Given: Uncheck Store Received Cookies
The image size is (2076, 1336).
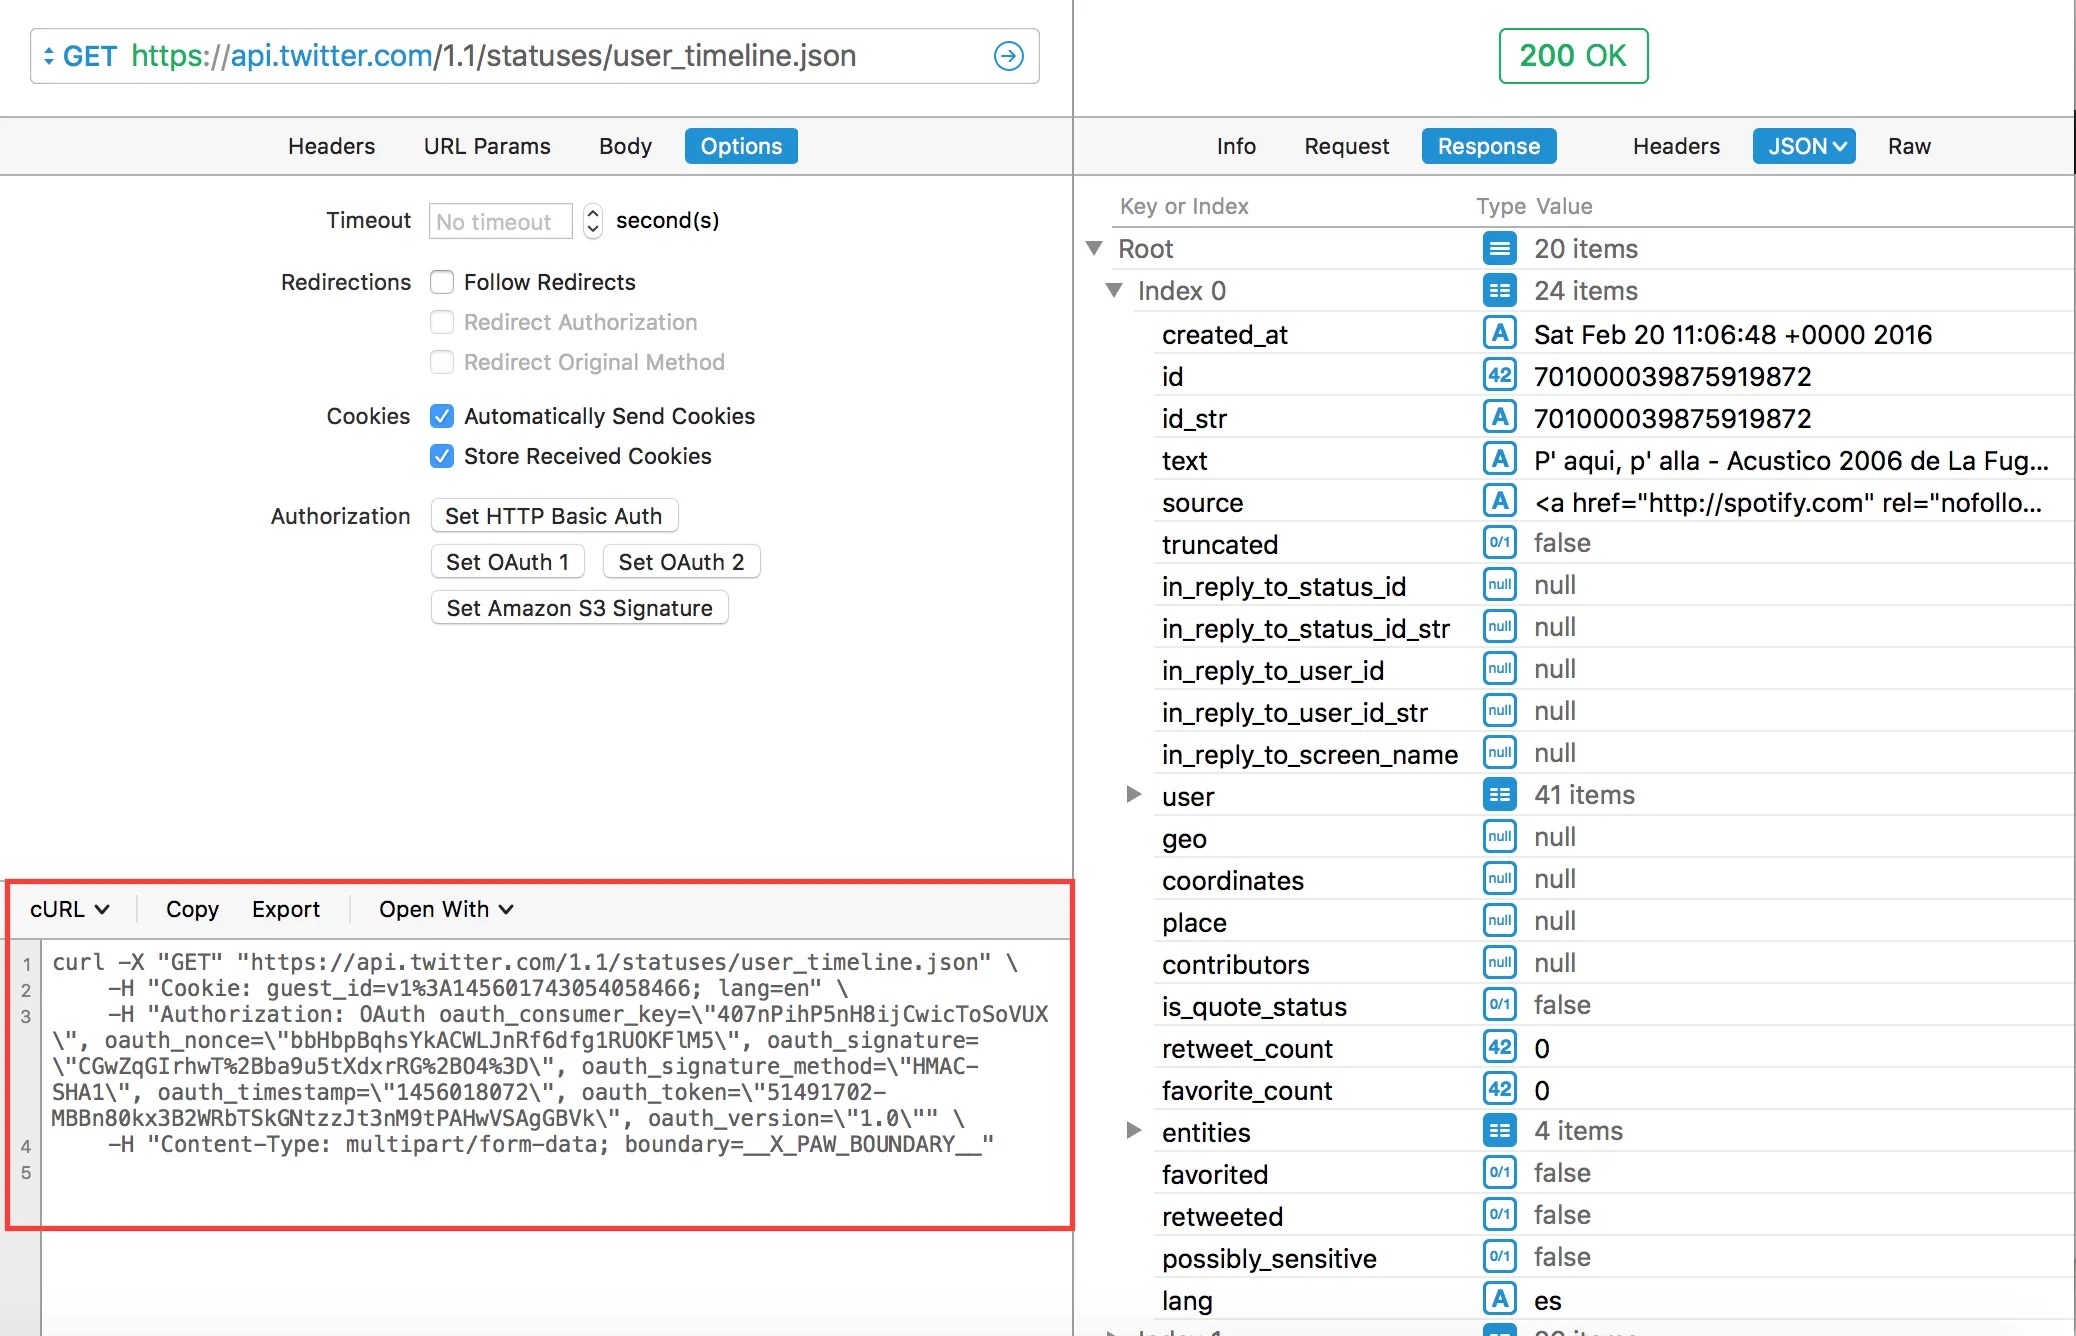Looking at the screenshot, I should pyautogui.click(x=442, y=456).
